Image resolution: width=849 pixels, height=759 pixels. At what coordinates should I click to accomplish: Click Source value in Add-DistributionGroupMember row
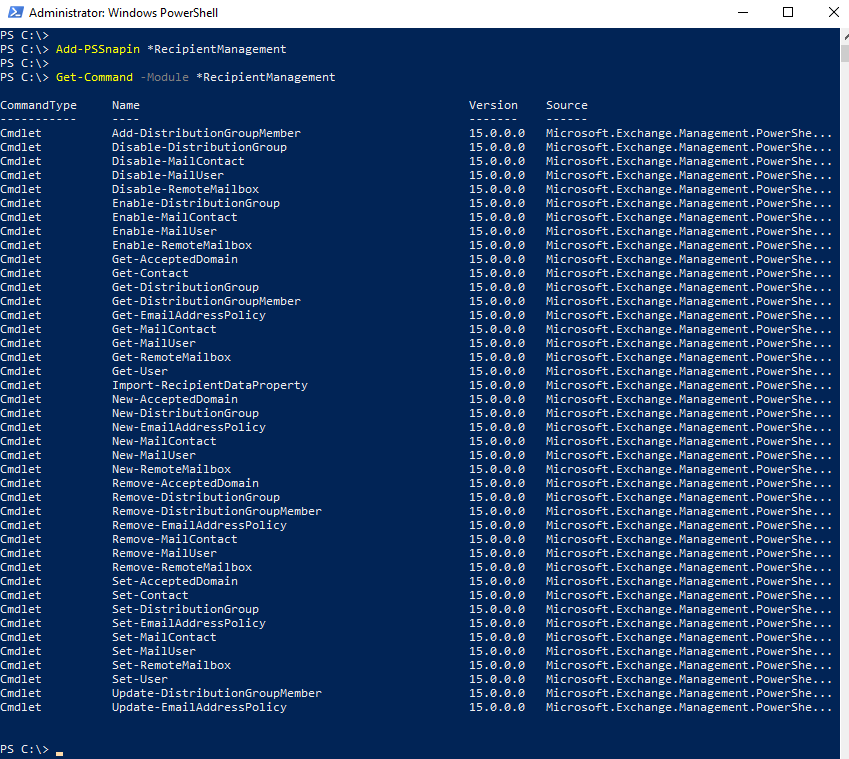(689, 133)
